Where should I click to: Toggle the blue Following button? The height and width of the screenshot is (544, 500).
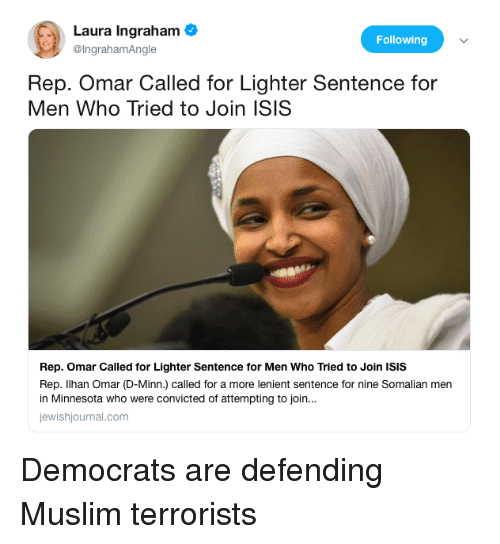pos(402,39)
